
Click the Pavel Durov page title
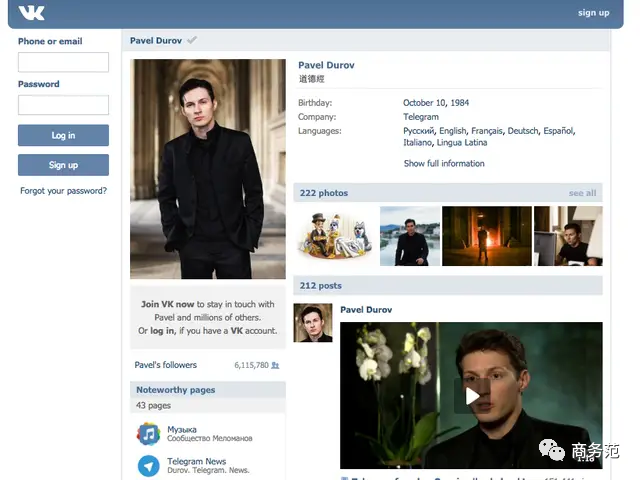(x=156, y=40)
